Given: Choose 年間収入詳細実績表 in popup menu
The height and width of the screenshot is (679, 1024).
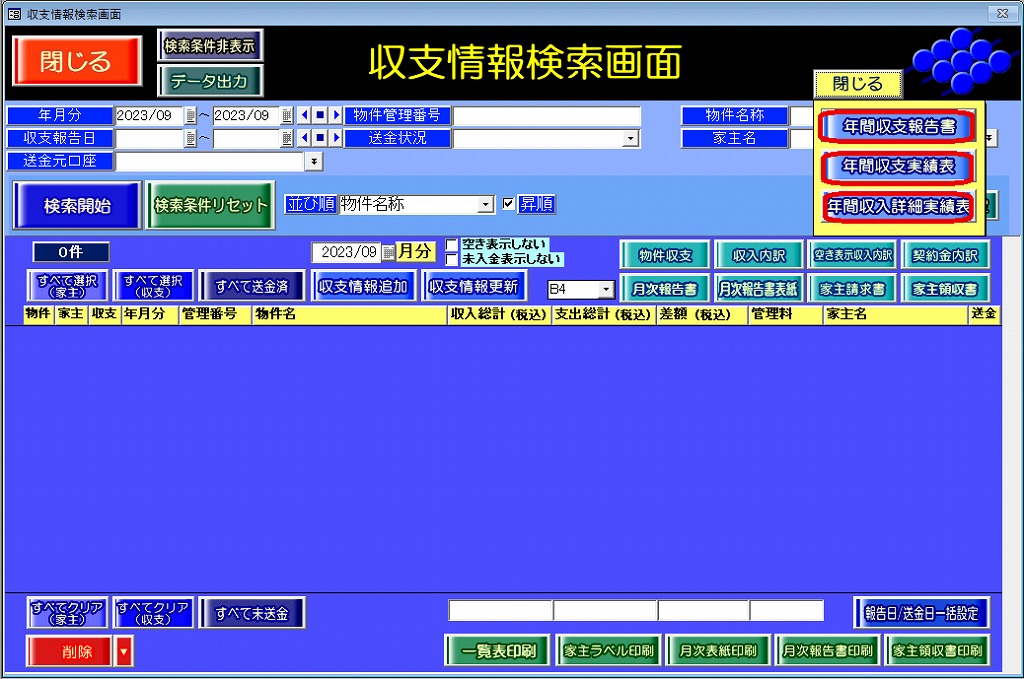Looking at the screenshot, I should point(899,206).
